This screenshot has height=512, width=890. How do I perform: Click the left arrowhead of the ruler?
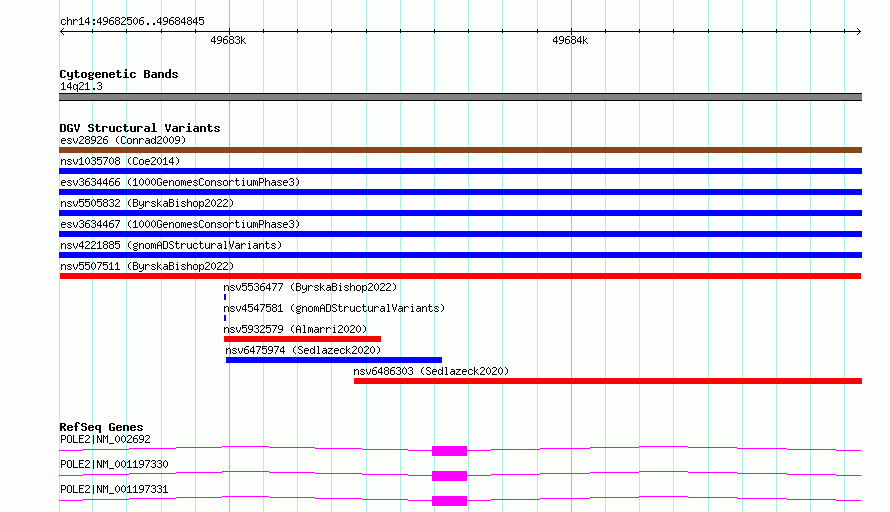[62, 31]
